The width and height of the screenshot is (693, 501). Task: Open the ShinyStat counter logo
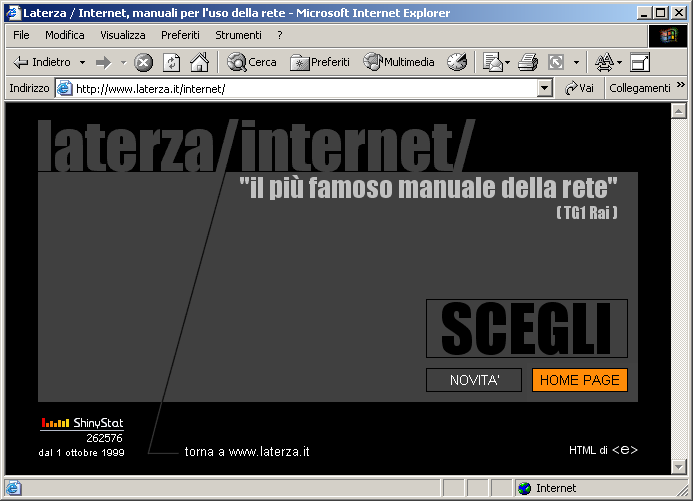[82, 423]
